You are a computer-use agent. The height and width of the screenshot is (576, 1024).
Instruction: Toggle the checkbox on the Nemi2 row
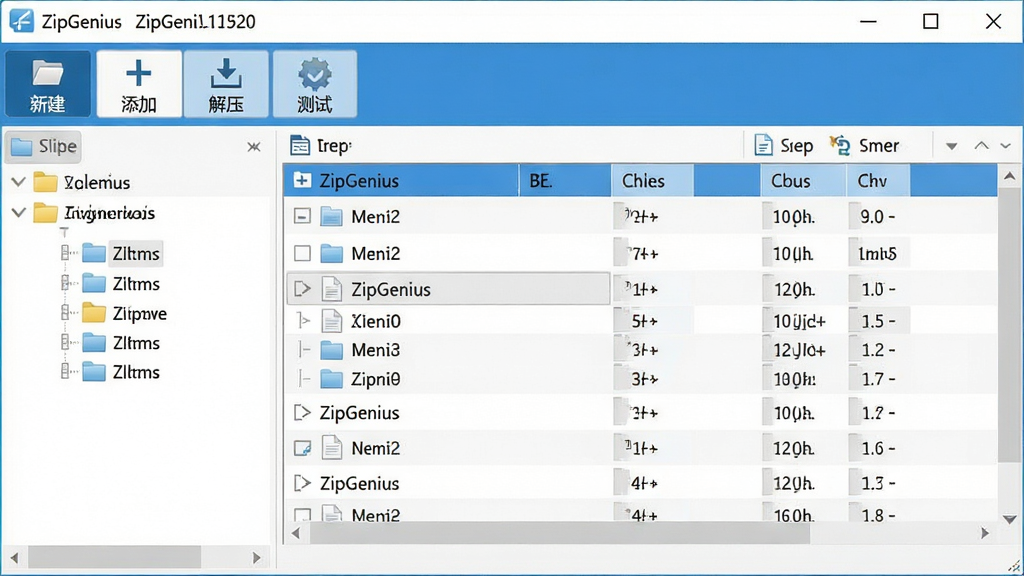[302, 448]
